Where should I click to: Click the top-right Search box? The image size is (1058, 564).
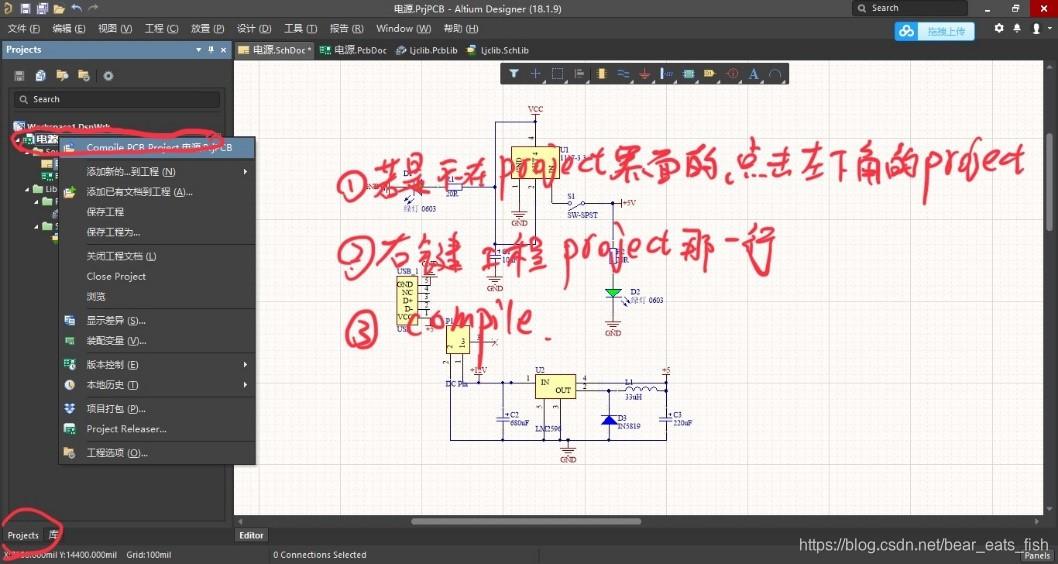pos(910,8)
